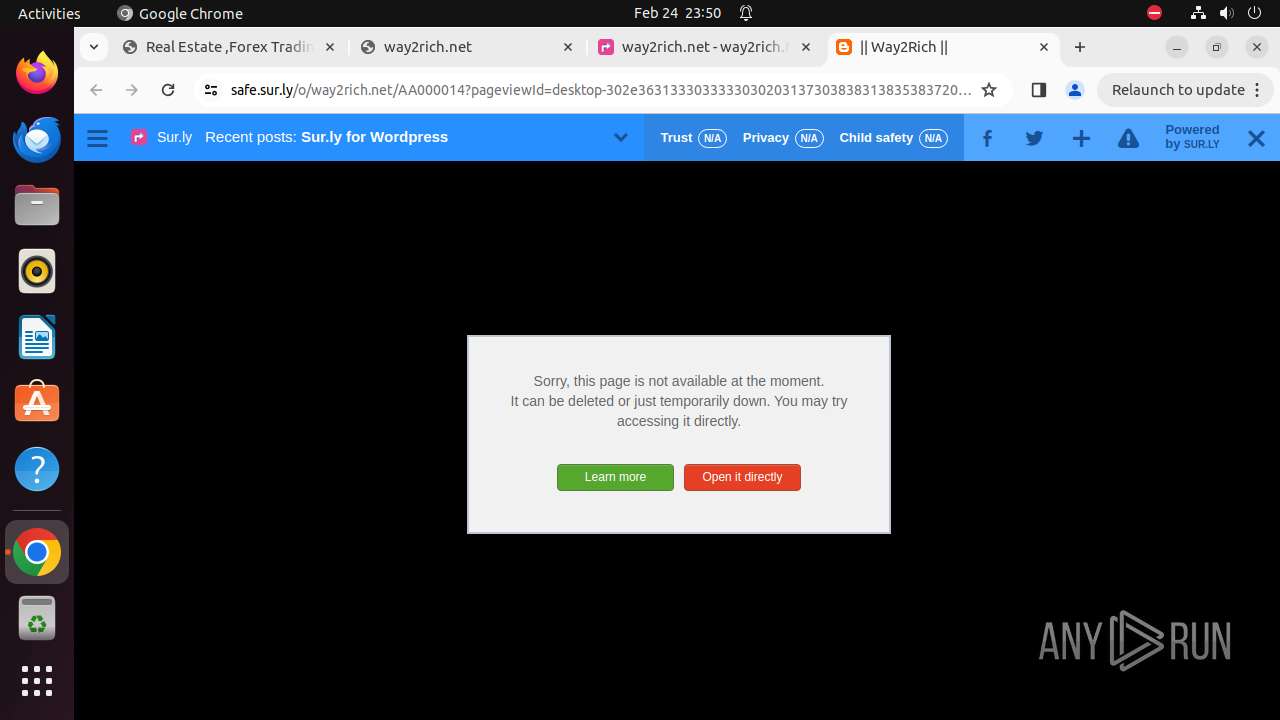
Task: Open Ubuntu Software store icon
Action: [37, 402]
